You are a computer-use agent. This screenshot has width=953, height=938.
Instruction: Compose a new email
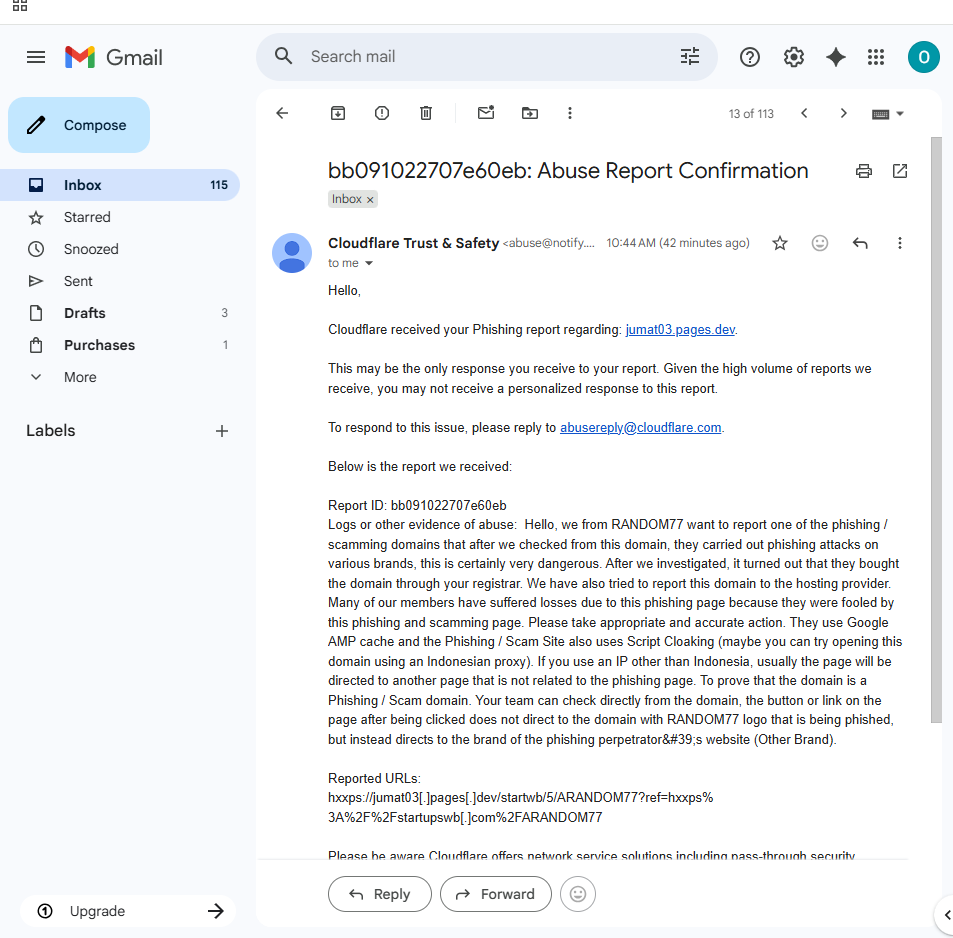tap(79, 125)
